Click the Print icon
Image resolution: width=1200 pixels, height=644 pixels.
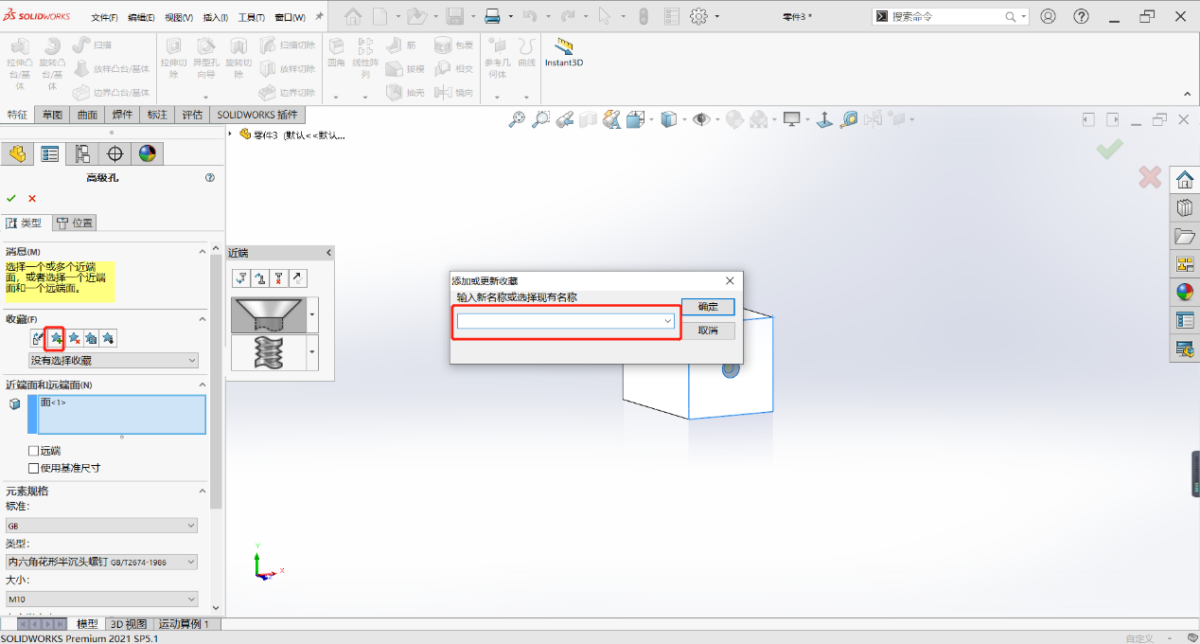pos(492,16)
